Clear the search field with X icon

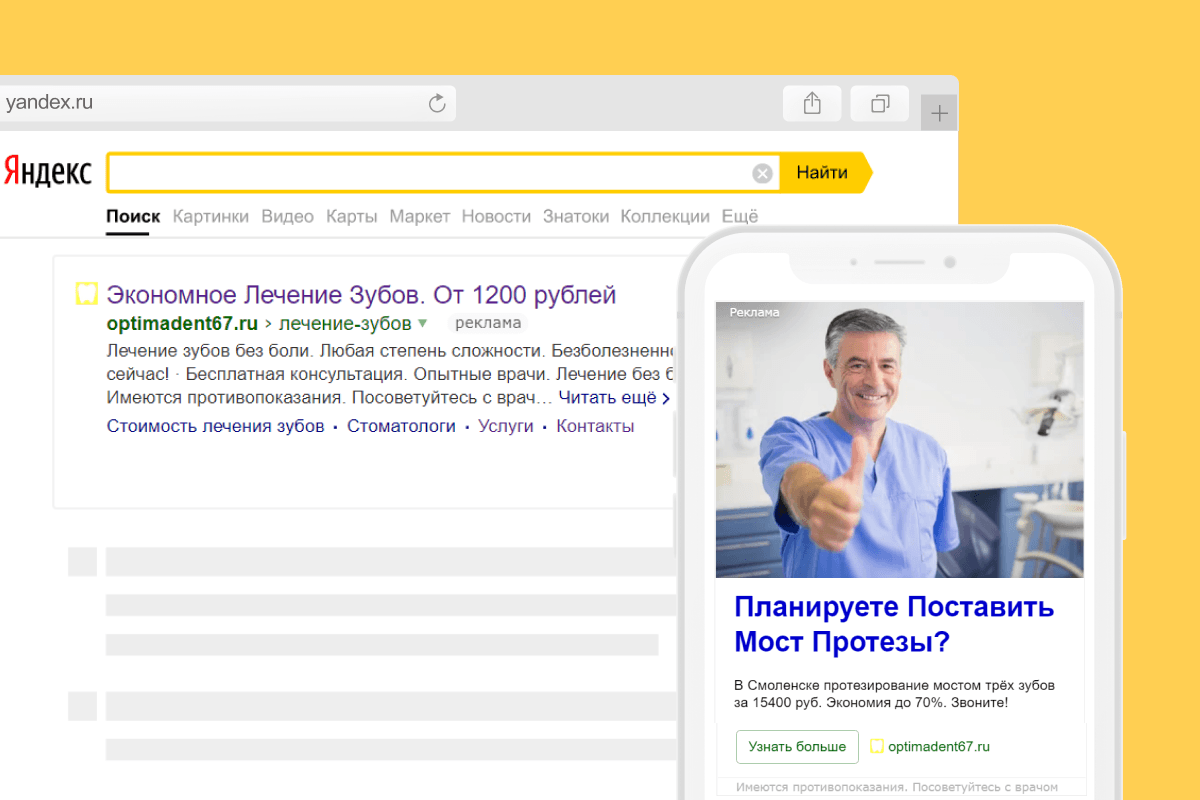pos(762,173)
